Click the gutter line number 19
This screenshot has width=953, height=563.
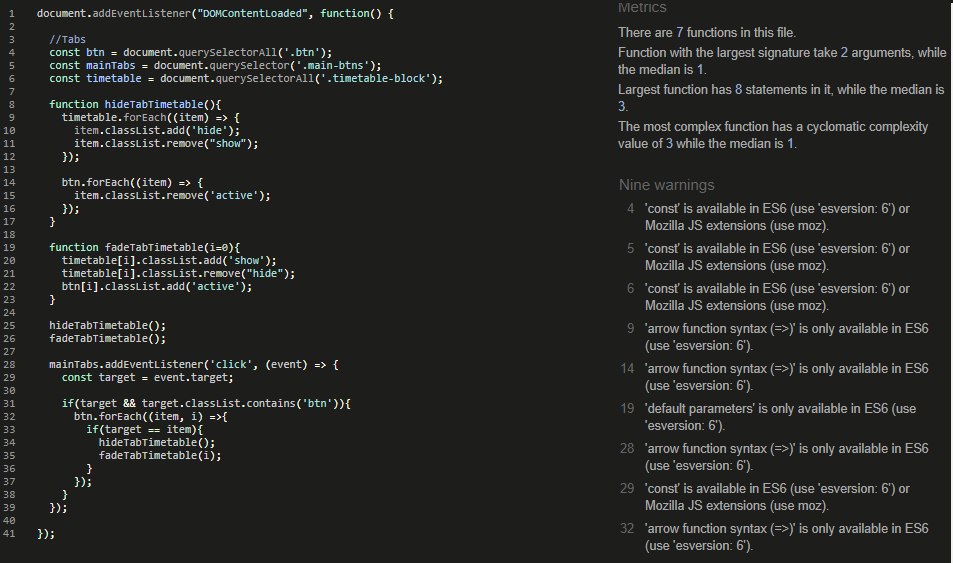click(x=9, y=247)
